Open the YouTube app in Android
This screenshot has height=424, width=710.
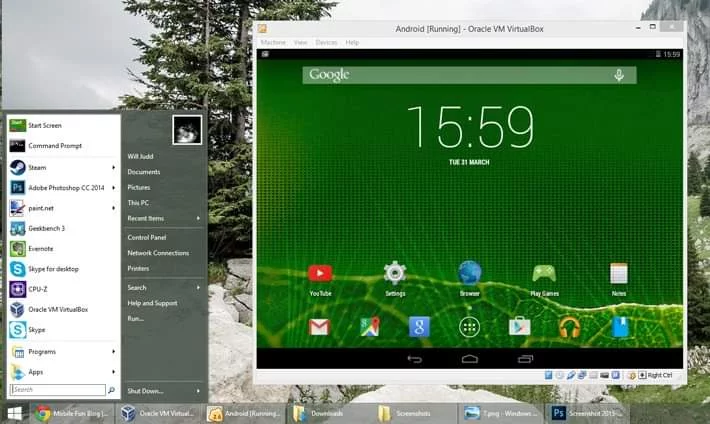pyautogui.click(x=320, y=273)
